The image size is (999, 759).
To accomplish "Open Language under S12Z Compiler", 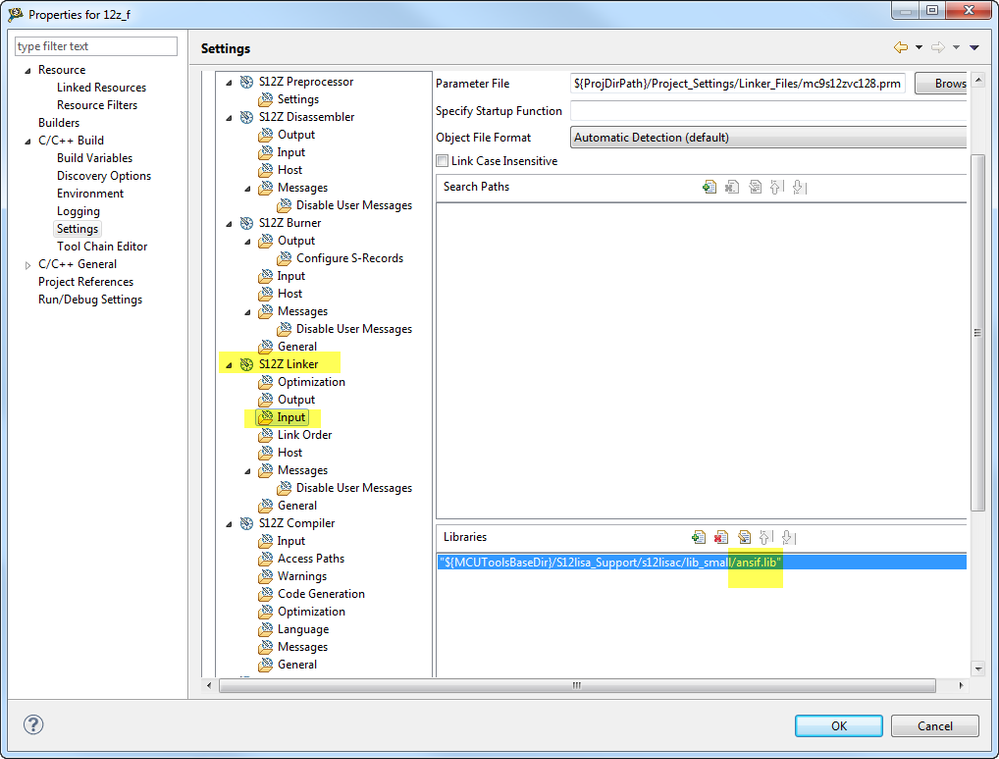I will [303, 629].
